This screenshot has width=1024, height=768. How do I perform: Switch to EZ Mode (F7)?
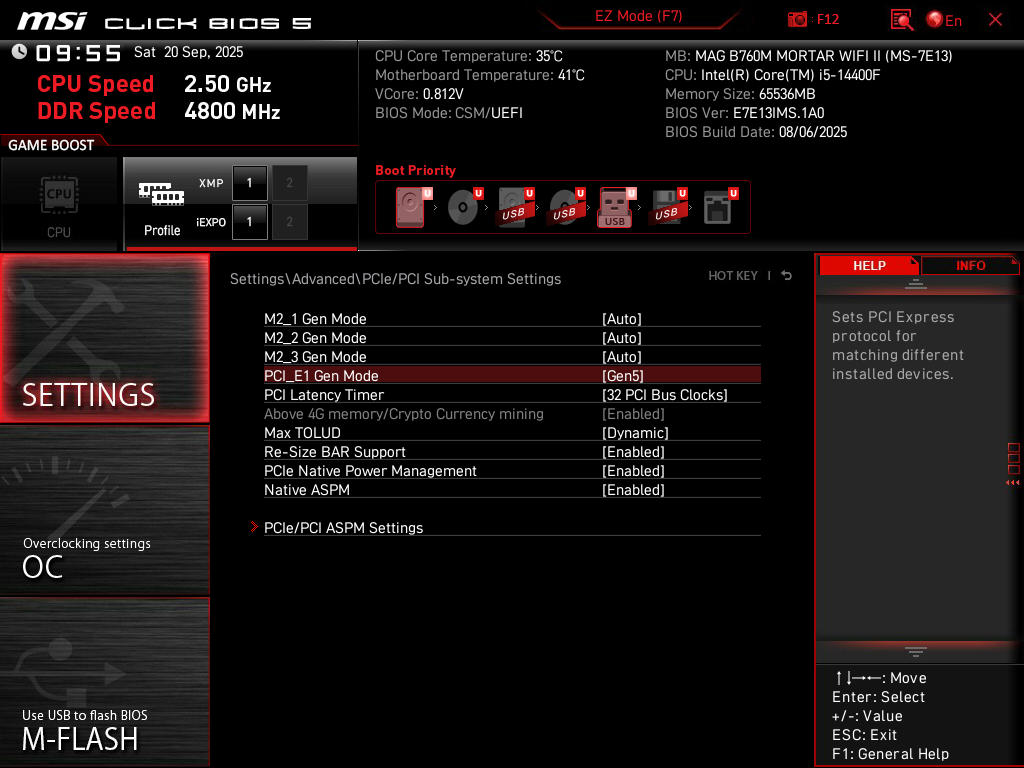[638, 16]
